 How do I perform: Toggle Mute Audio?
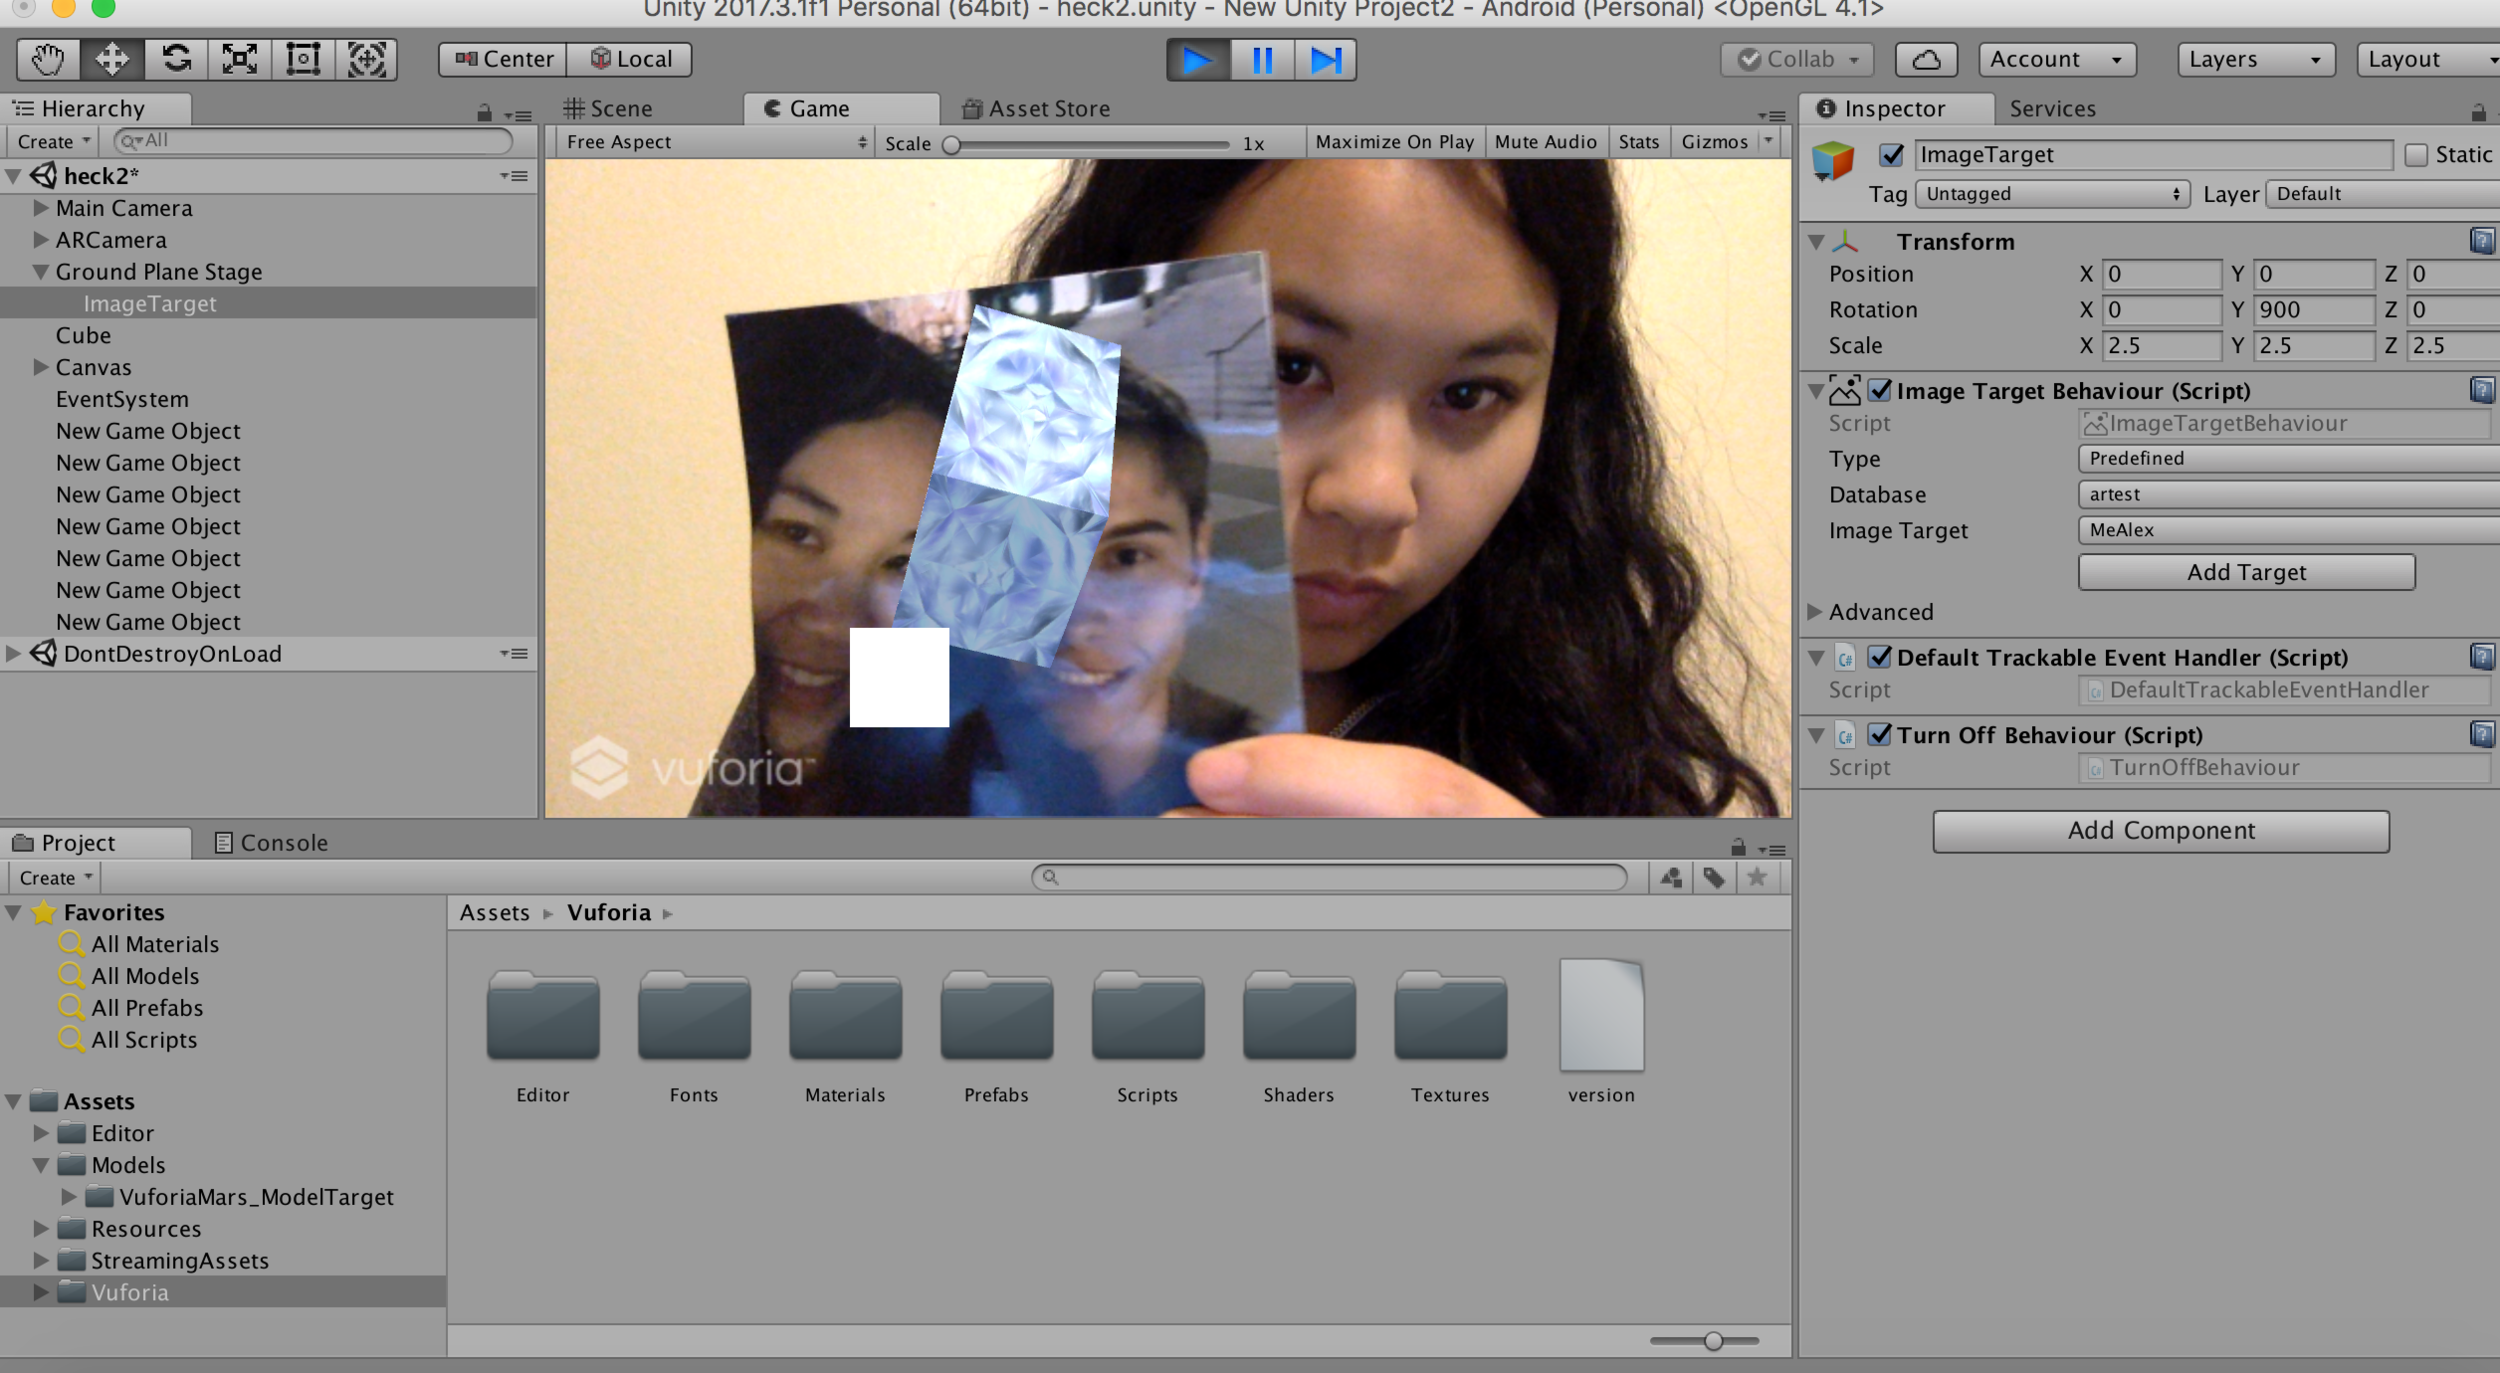1545,142
